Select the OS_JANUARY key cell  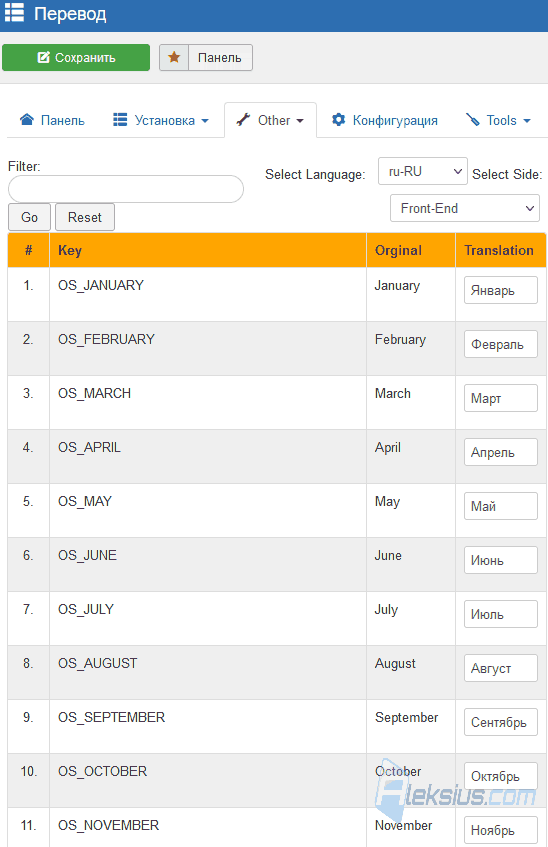(208, 294)
